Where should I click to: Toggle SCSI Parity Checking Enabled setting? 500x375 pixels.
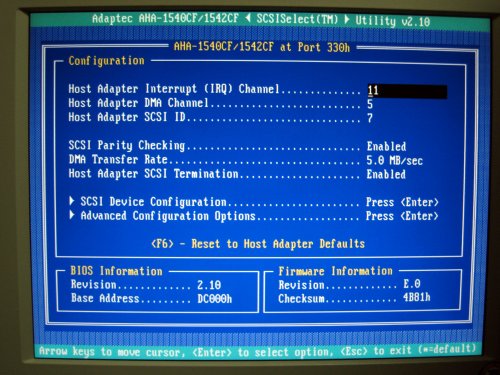click(x=386, y=147)
